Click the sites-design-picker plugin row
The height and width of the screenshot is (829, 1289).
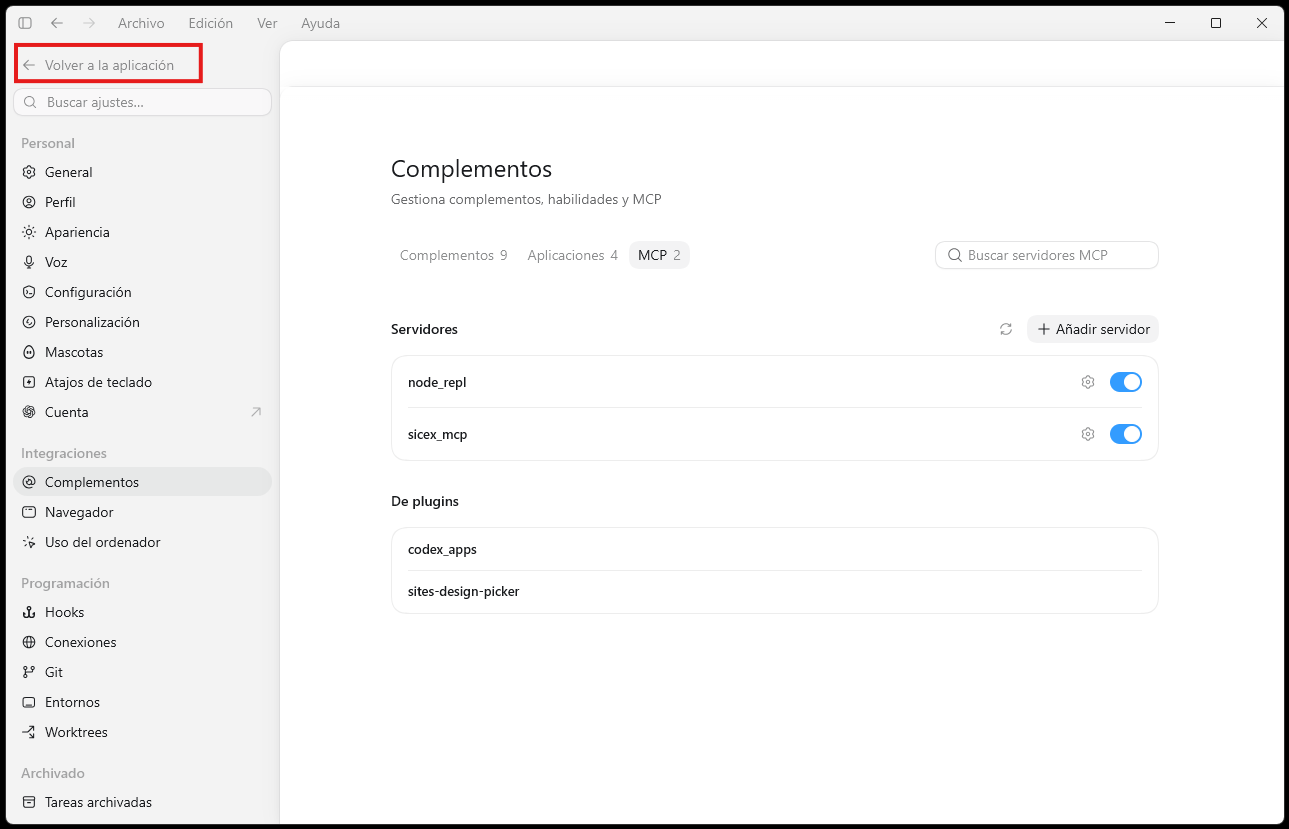coord(775,591)
